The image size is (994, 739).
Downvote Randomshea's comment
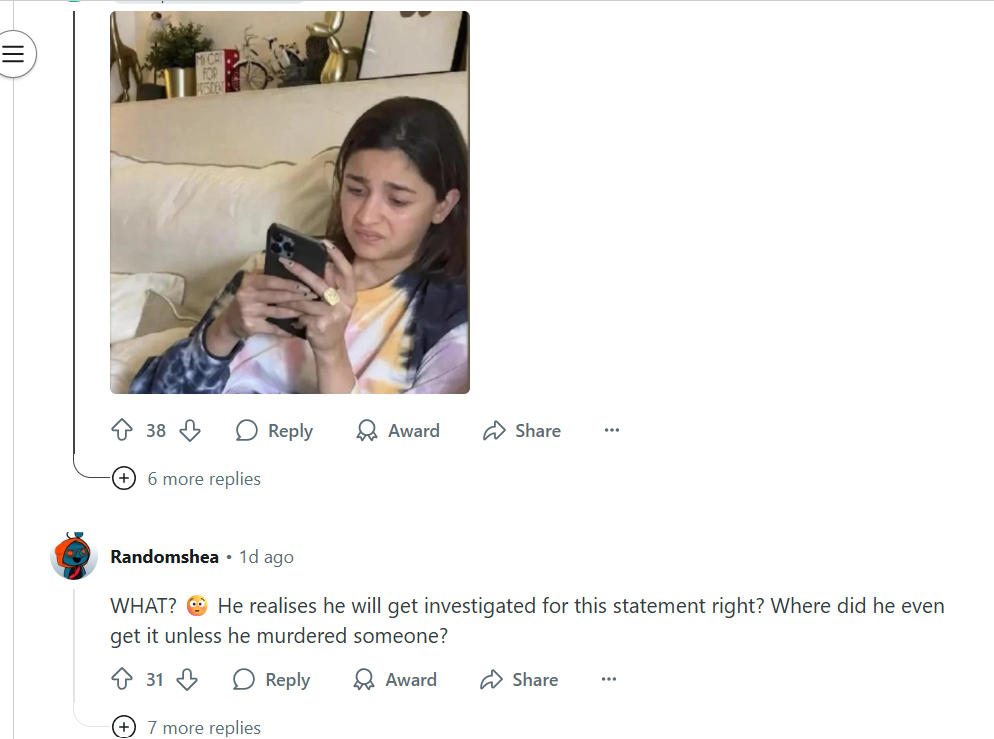[x=187, y=680]
